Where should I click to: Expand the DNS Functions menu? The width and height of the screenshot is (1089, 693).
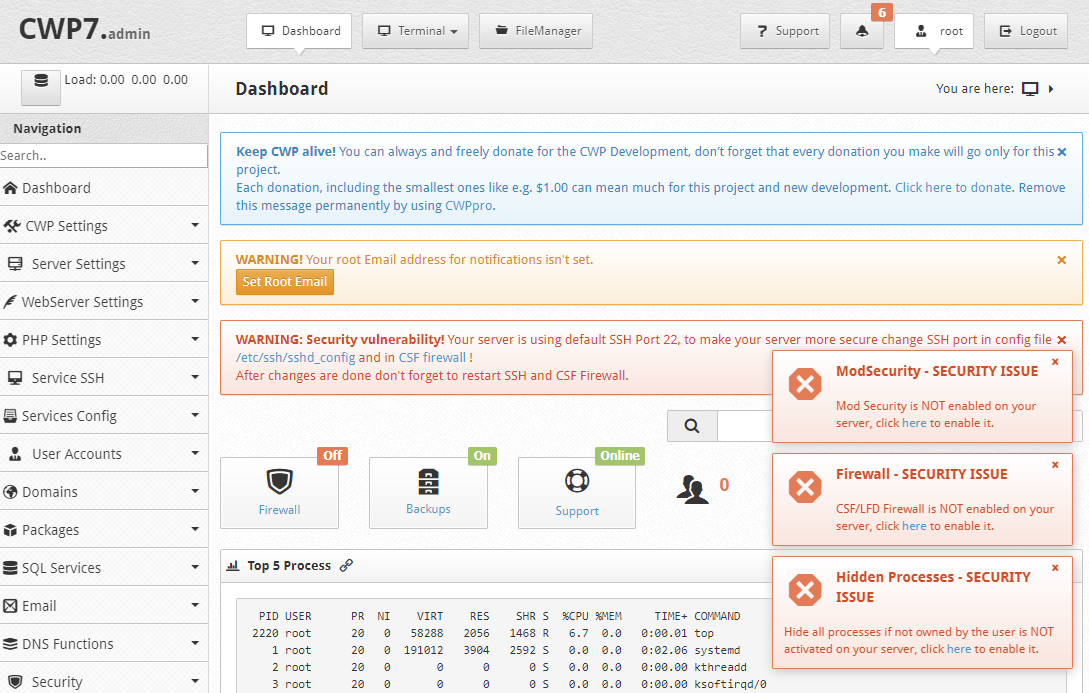pos(104,644)
